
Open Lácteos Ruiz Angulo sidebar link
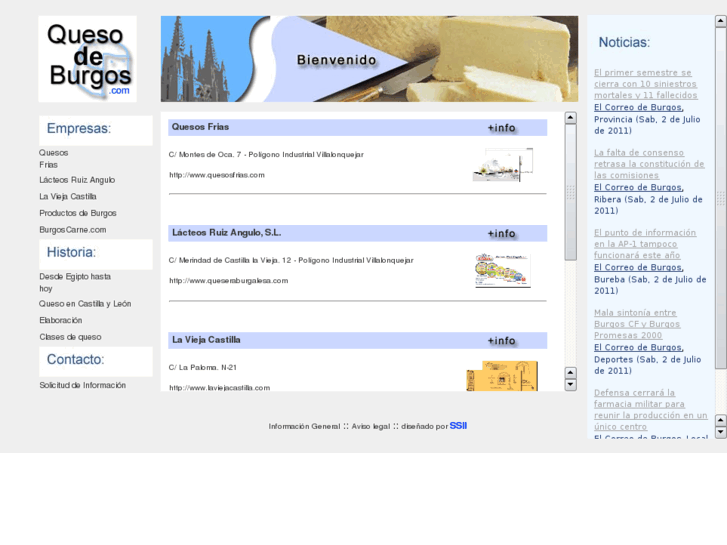point(77,180)
